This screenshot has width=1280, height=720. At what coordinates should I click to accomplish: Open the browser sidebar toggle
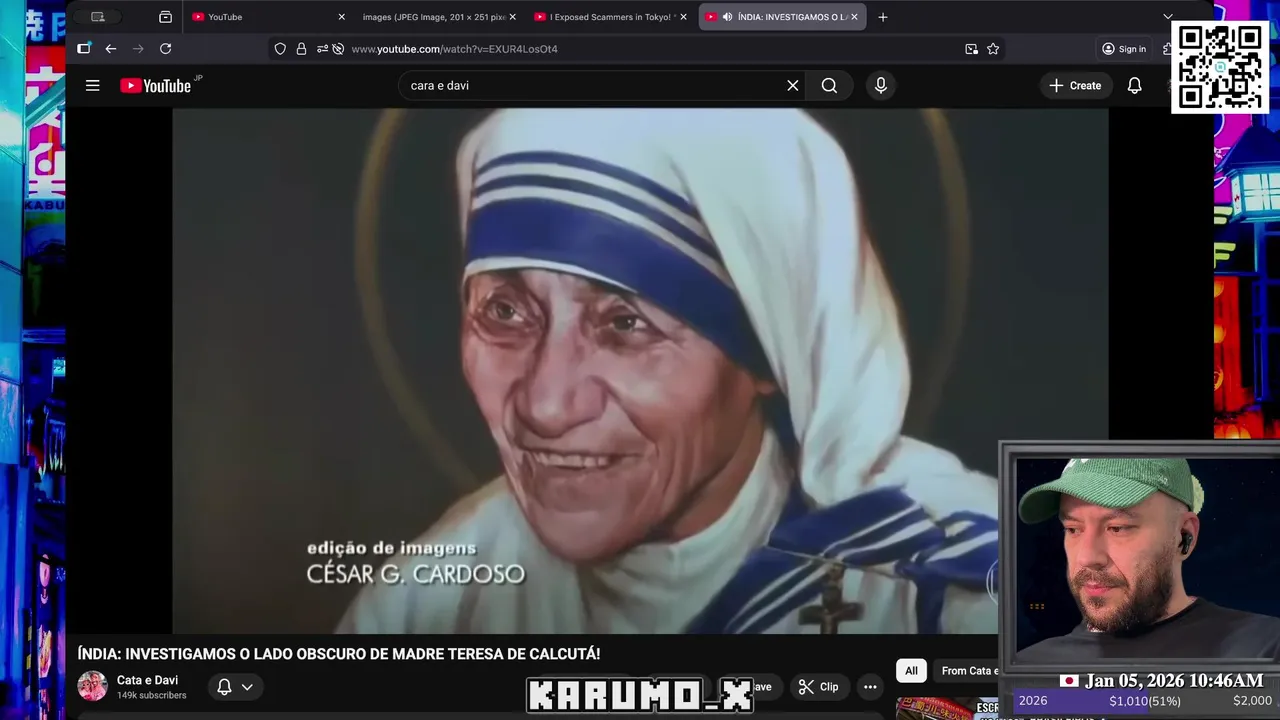[x=84, y=49]
